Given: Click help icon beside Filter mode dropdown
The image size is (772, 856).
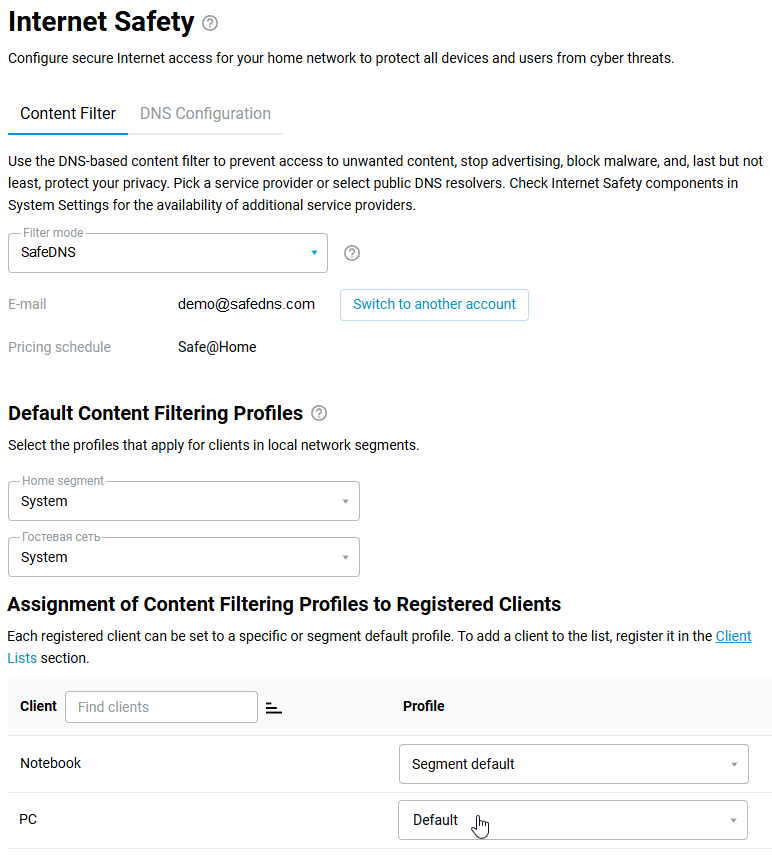Looking at the screenshot, I should pyautogui.click(x=352, y=253).
